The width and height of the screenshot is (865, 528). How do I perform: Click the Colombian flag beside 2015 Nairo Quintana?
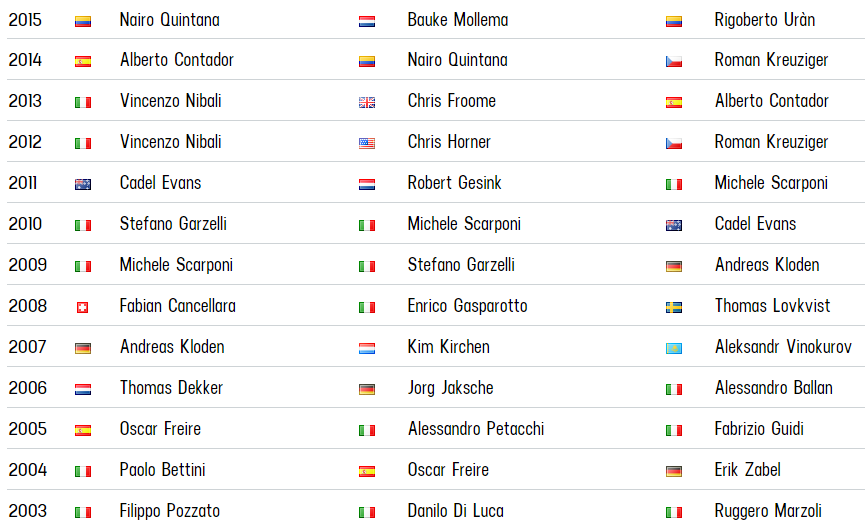(x=83, y=22)
